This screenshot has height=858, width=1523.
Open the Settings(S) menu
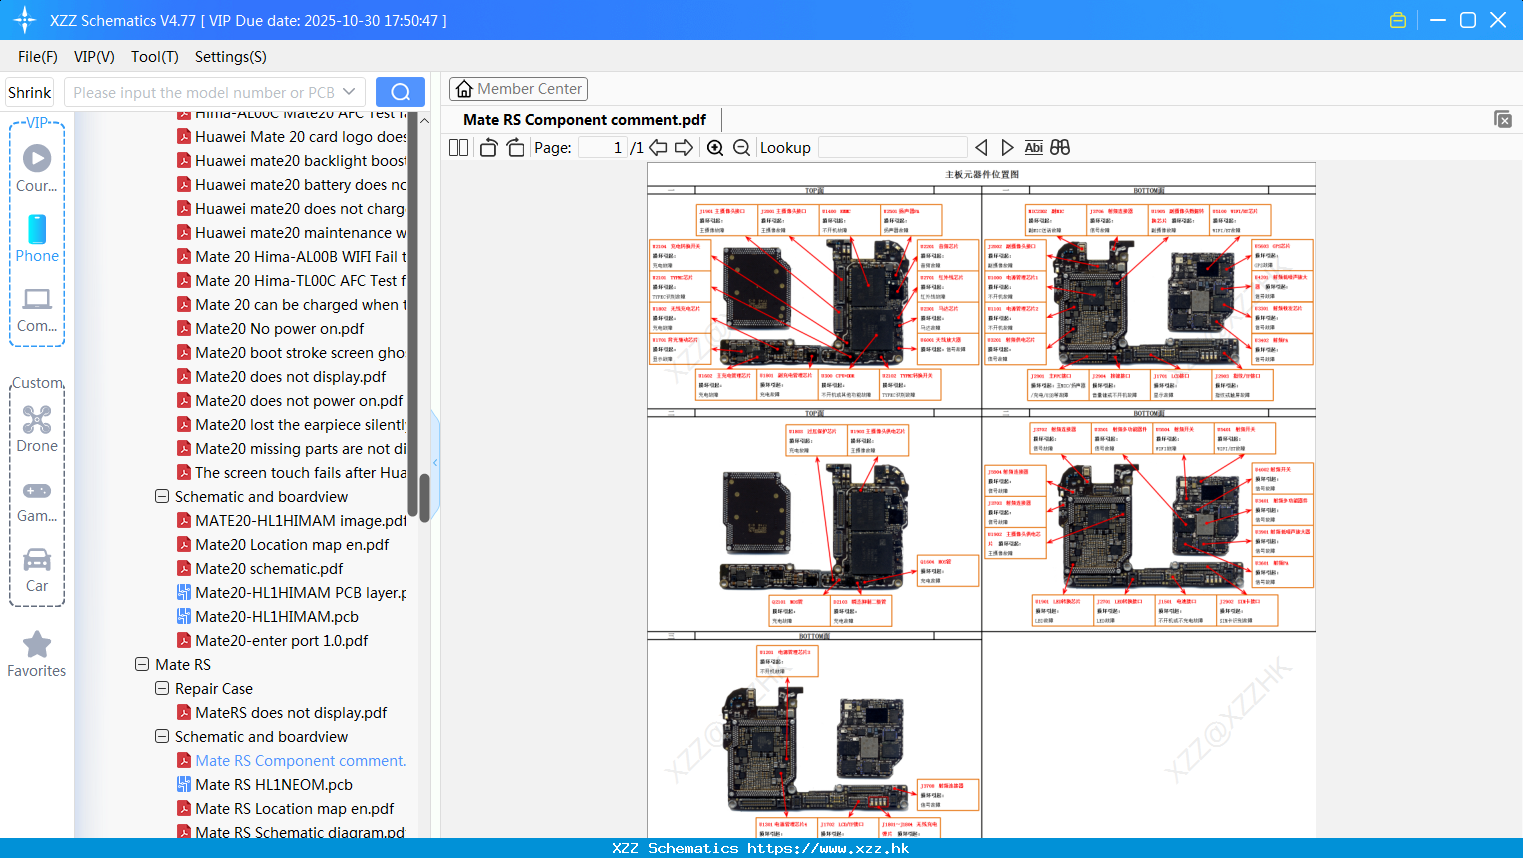[x=231, y=57]
